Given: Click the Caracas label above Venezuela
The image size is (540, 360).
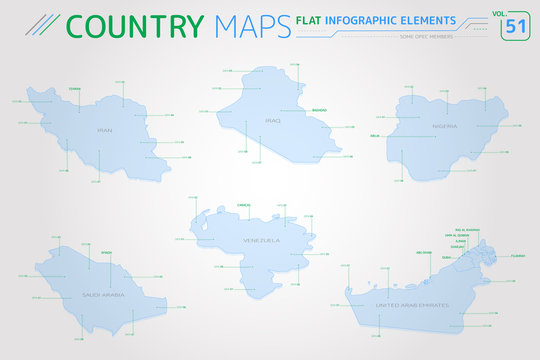Looking at the screenshot, I should tap(243, 205).
